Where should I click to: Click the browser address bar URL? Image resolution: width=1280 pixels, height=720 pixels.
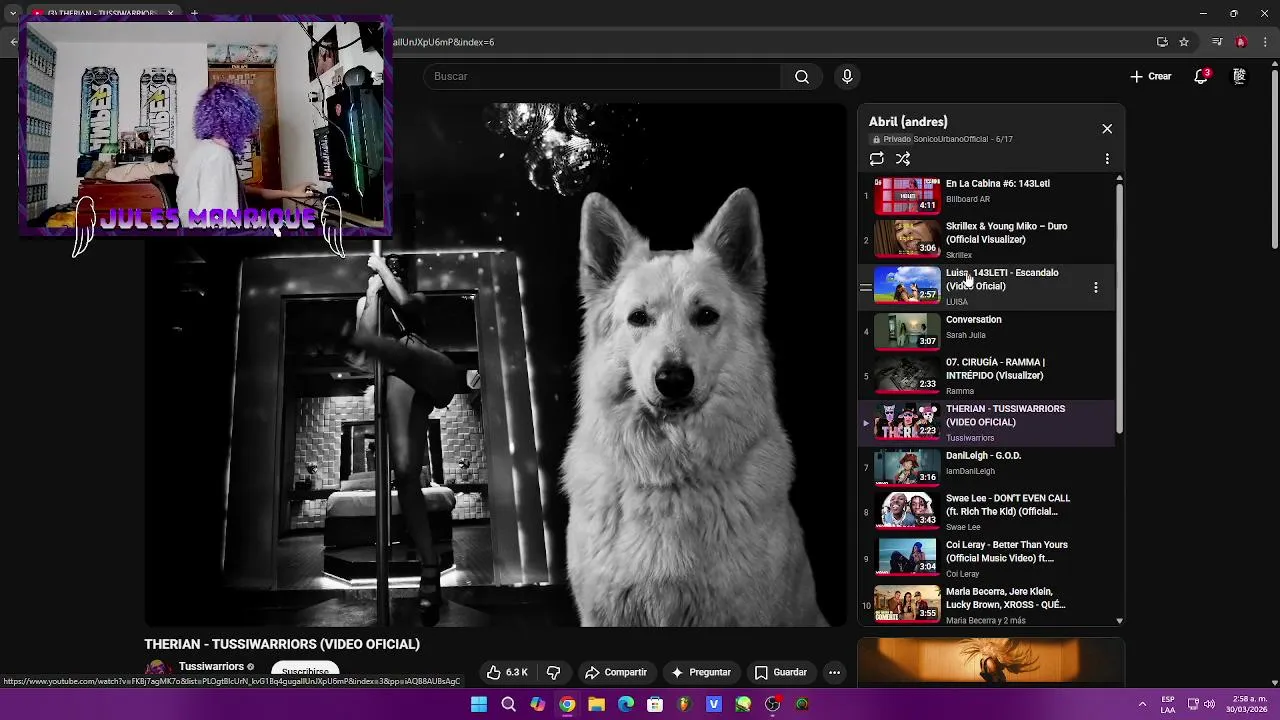[443, 42]
